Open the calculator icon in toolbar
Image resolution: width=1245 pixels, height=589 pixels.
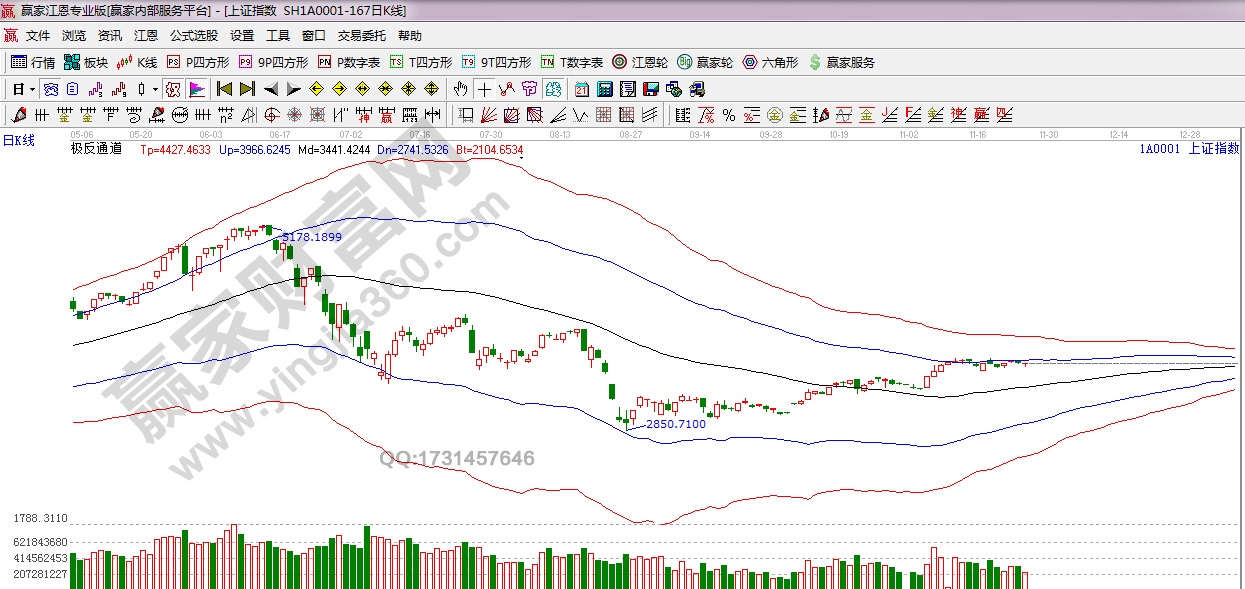(605, 89)
